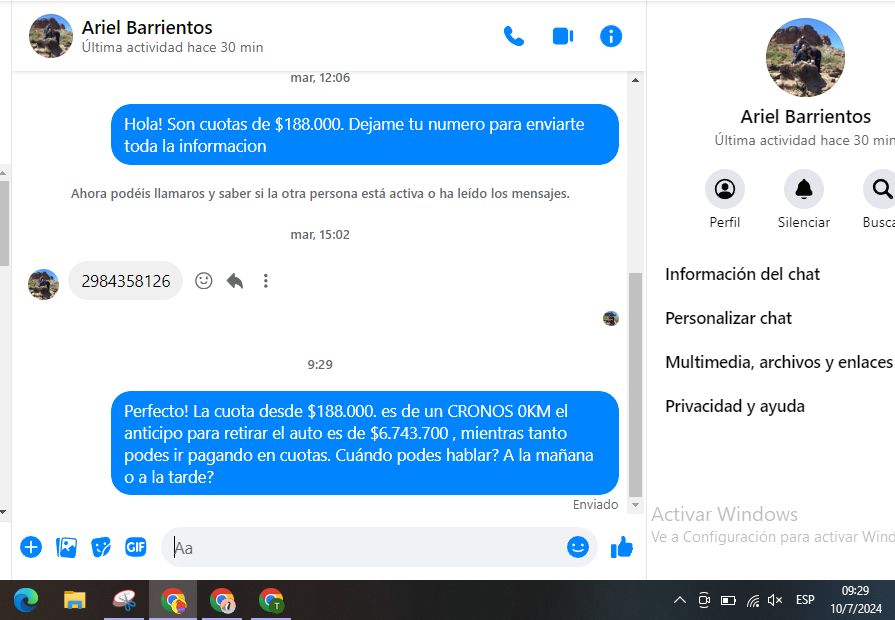Open Microsoft Edge from the taskbar
Screen dimensions: 895x620
tap(26, 600)
